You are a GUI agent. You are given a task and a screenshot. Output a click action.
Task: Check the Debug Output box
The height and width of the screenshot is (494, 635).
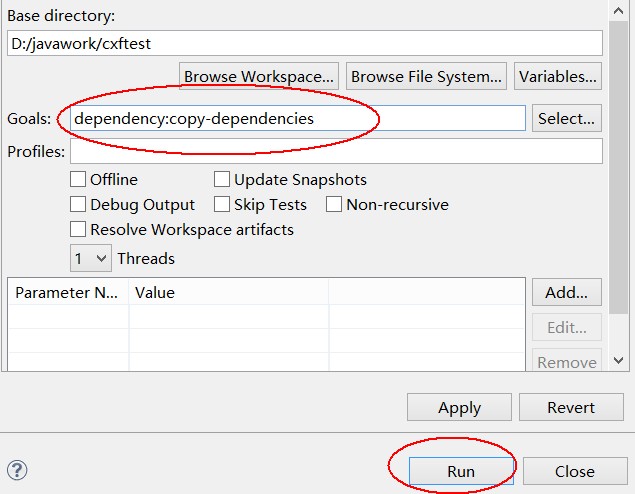[78, 205]
